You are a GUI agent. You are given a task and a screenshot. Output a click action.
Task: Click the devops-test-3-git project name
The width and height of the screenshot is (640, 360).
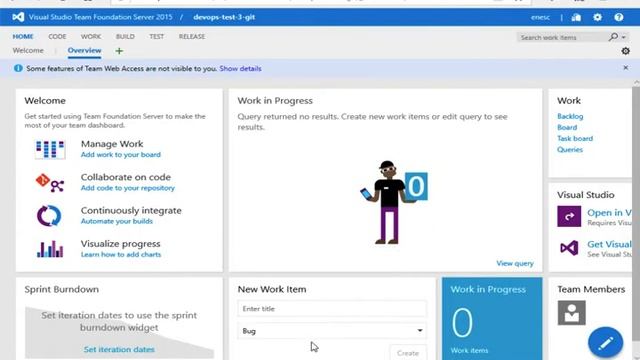tap(224, 17)
